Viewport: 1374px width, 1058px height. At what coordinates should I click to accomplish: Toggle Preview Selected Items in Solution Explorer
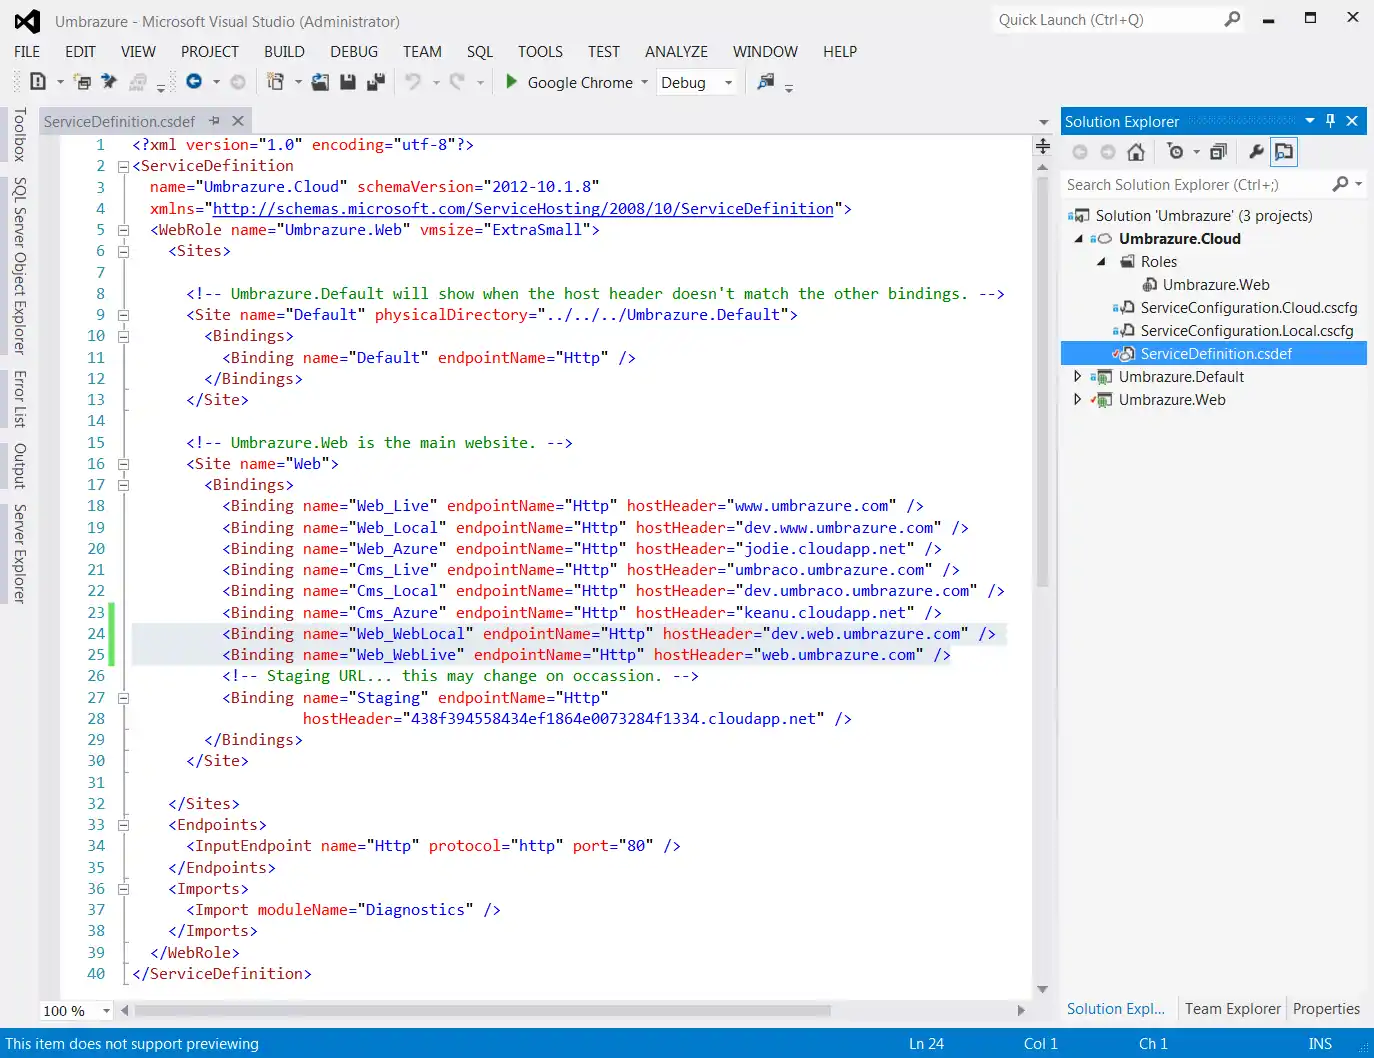point(1284,152)
